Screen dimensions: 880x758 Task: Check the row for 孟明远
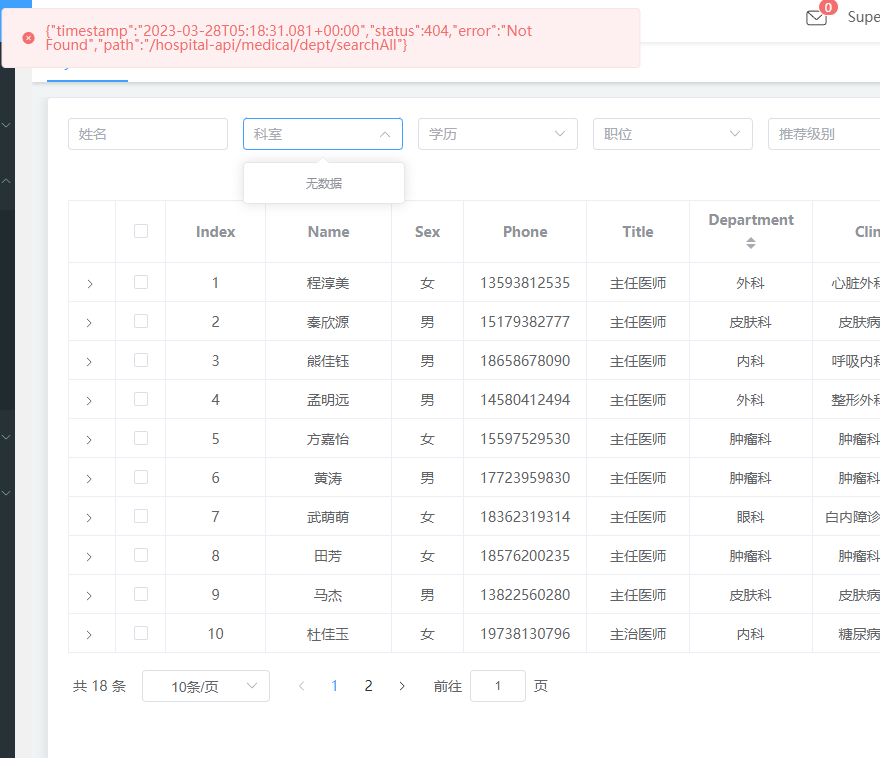point(141,399)
